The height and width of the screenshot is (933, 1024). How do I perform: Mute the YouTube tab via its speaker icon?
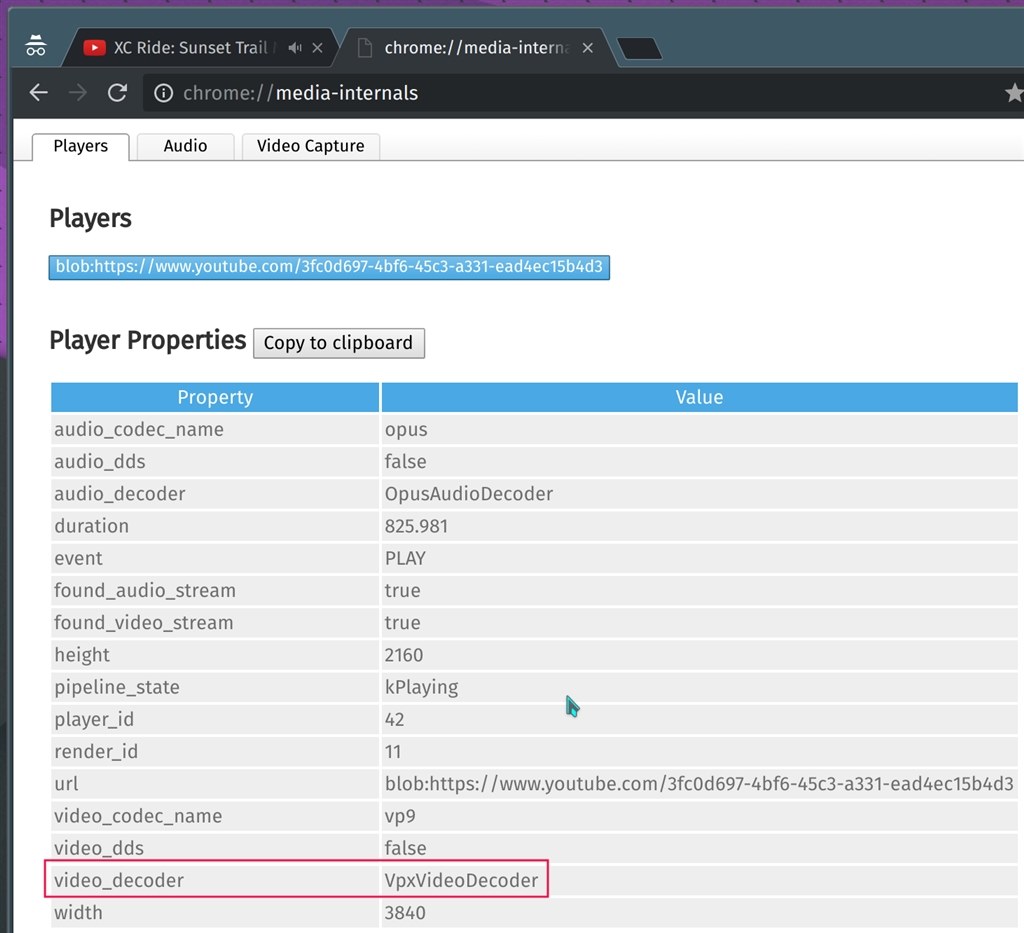(294, 48)
